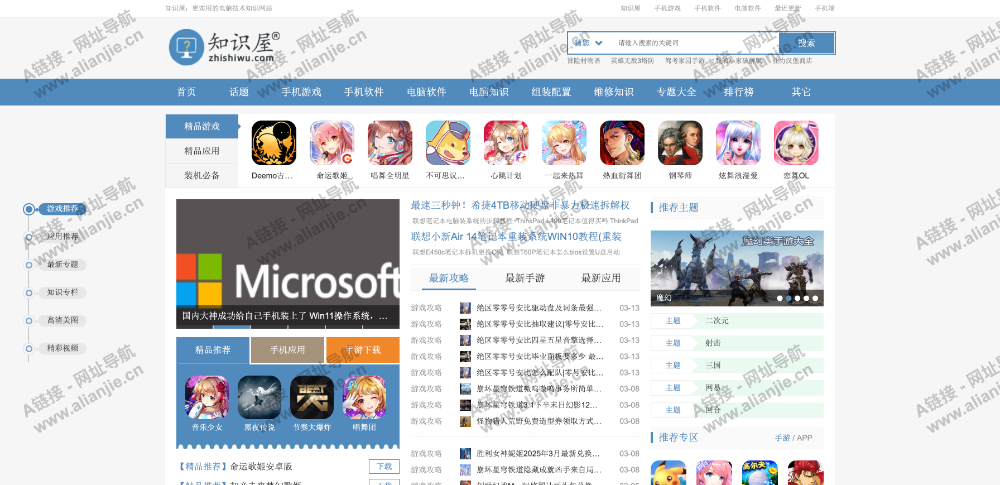Select the 精品游戏 side tab

click(x=202, y=126)
